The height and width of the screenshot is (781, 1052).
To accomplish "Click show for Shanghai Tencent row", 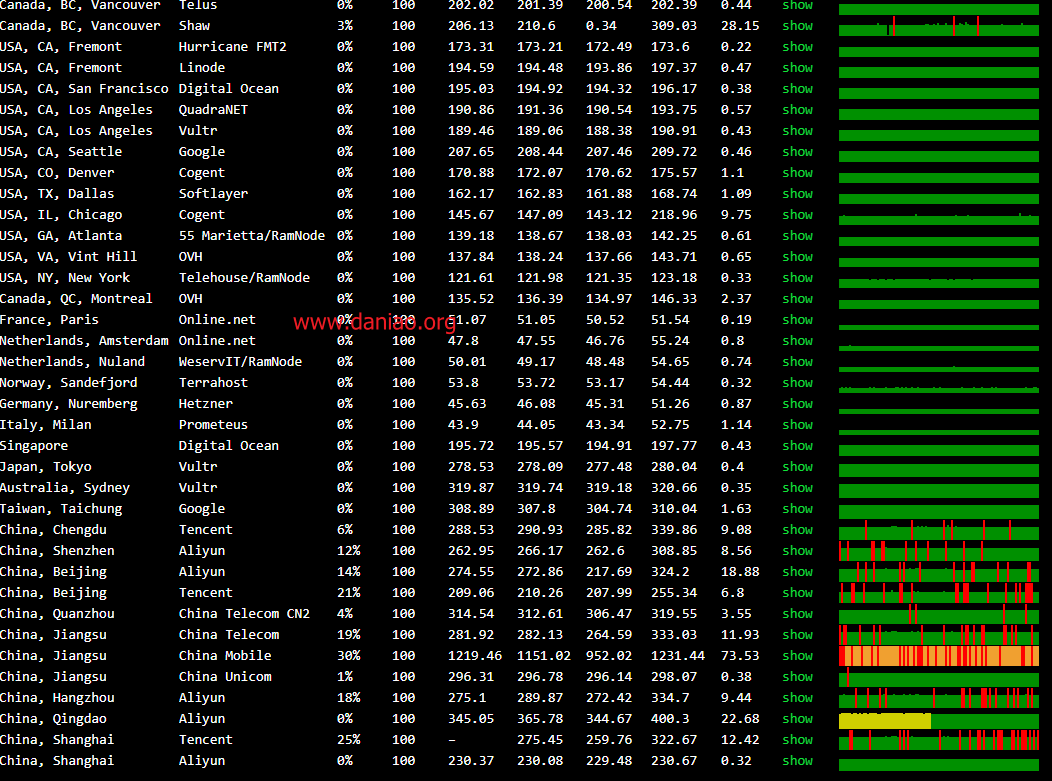I will tap(797, 739).
